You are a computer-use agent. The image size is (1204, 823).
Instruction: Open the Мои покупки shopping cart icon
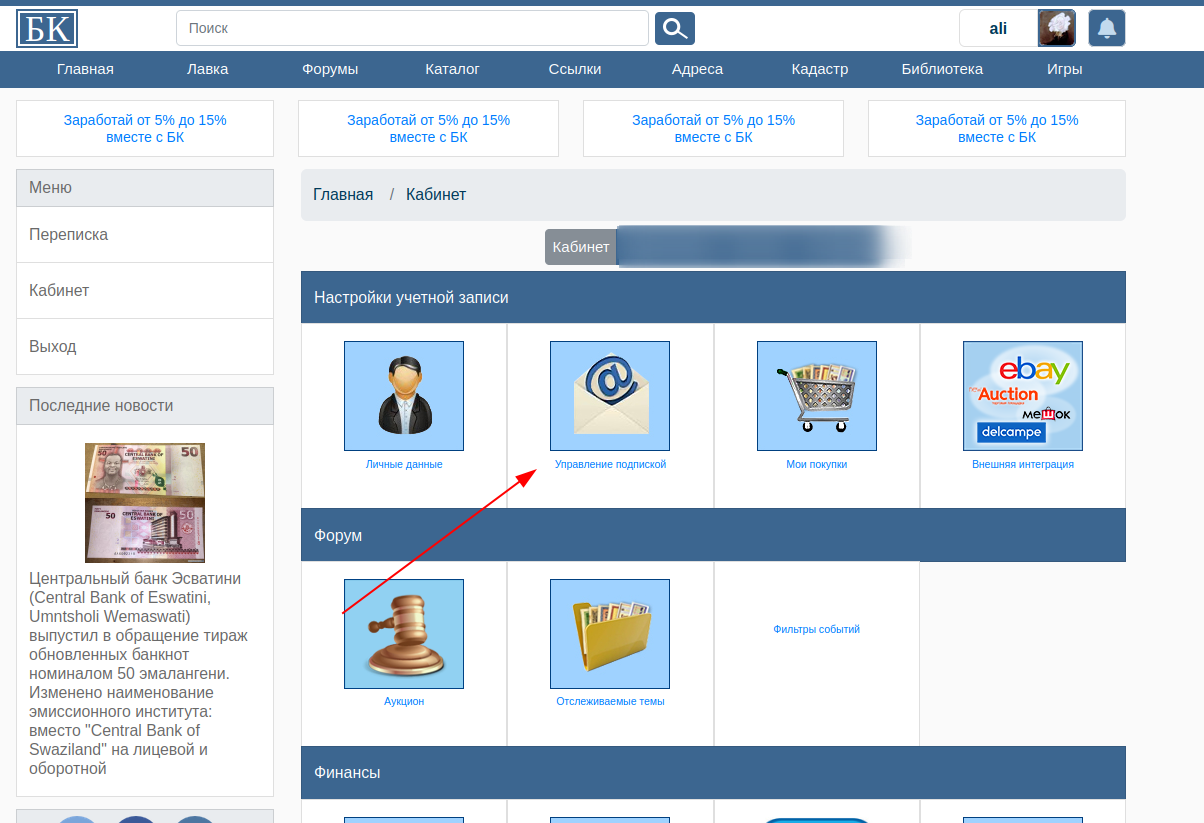click(816, 396)
